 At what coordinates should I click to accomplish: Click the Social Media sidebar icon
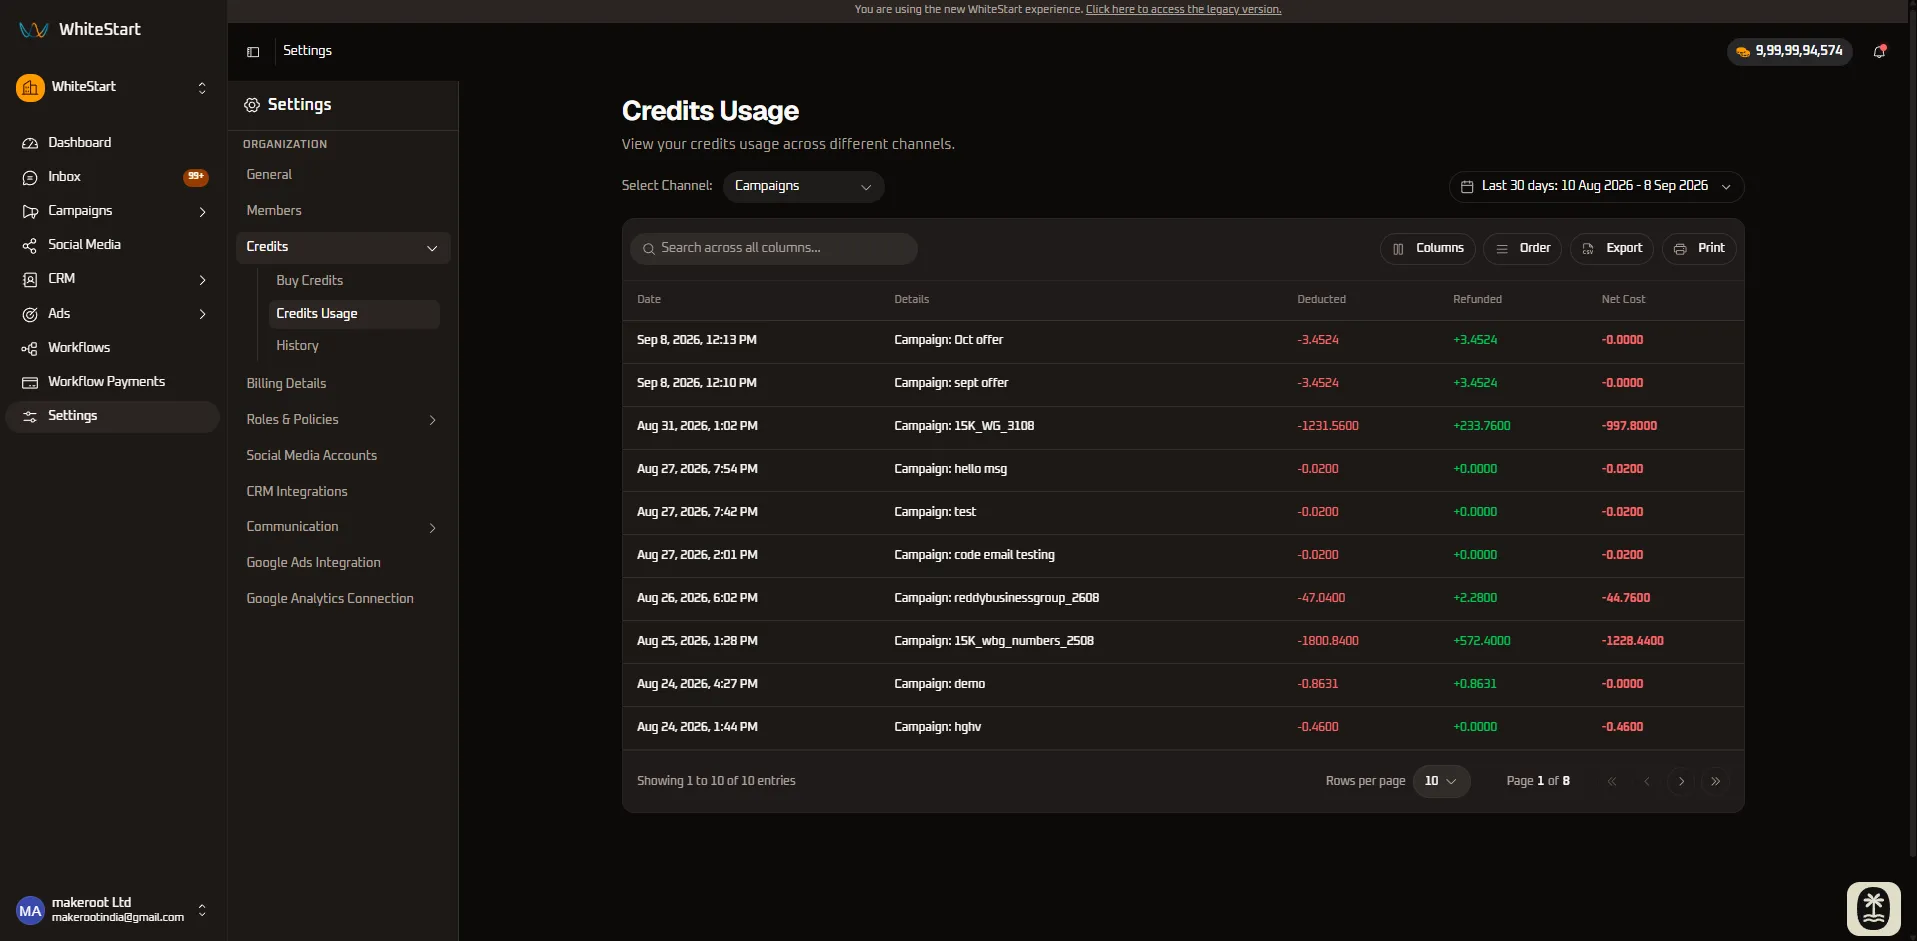[x=30, y=245]
